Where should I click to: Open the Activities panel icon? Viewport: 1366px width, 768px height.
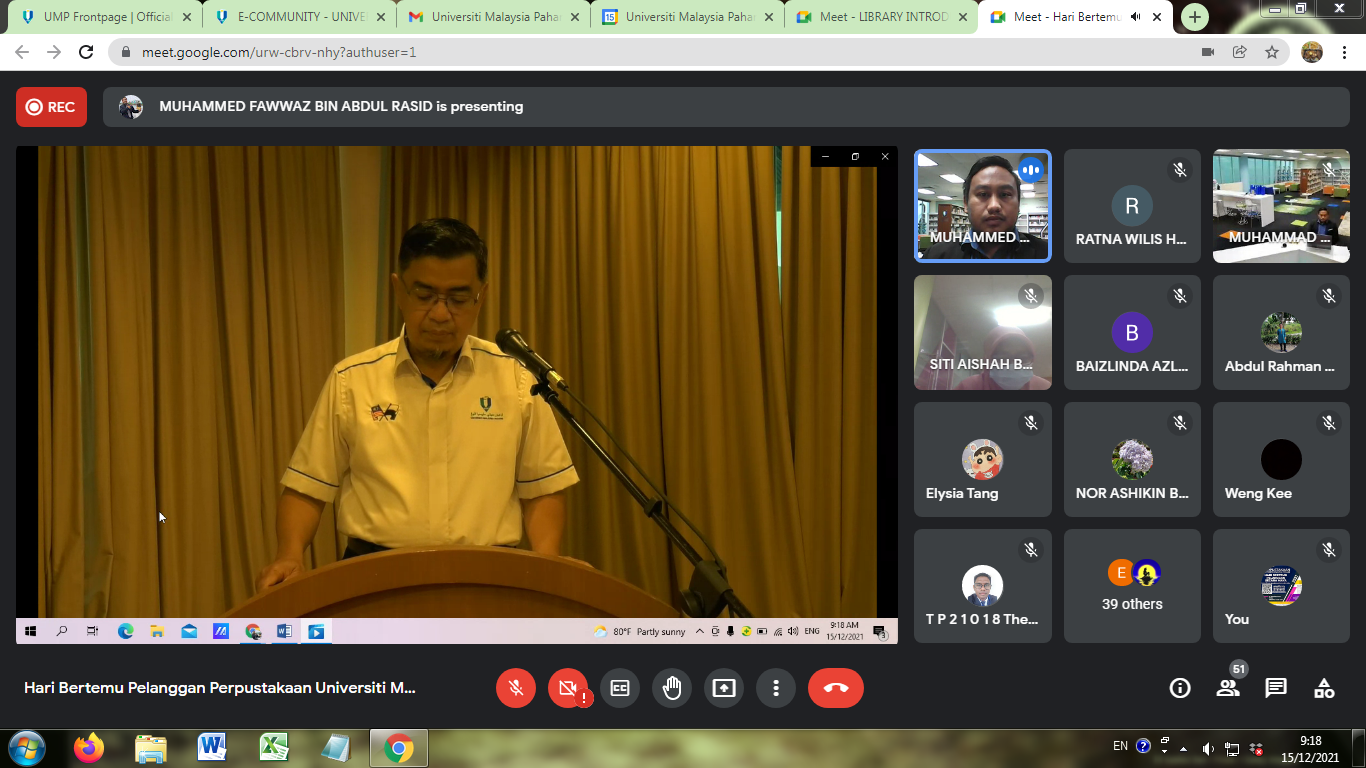tap(1324, 688)
